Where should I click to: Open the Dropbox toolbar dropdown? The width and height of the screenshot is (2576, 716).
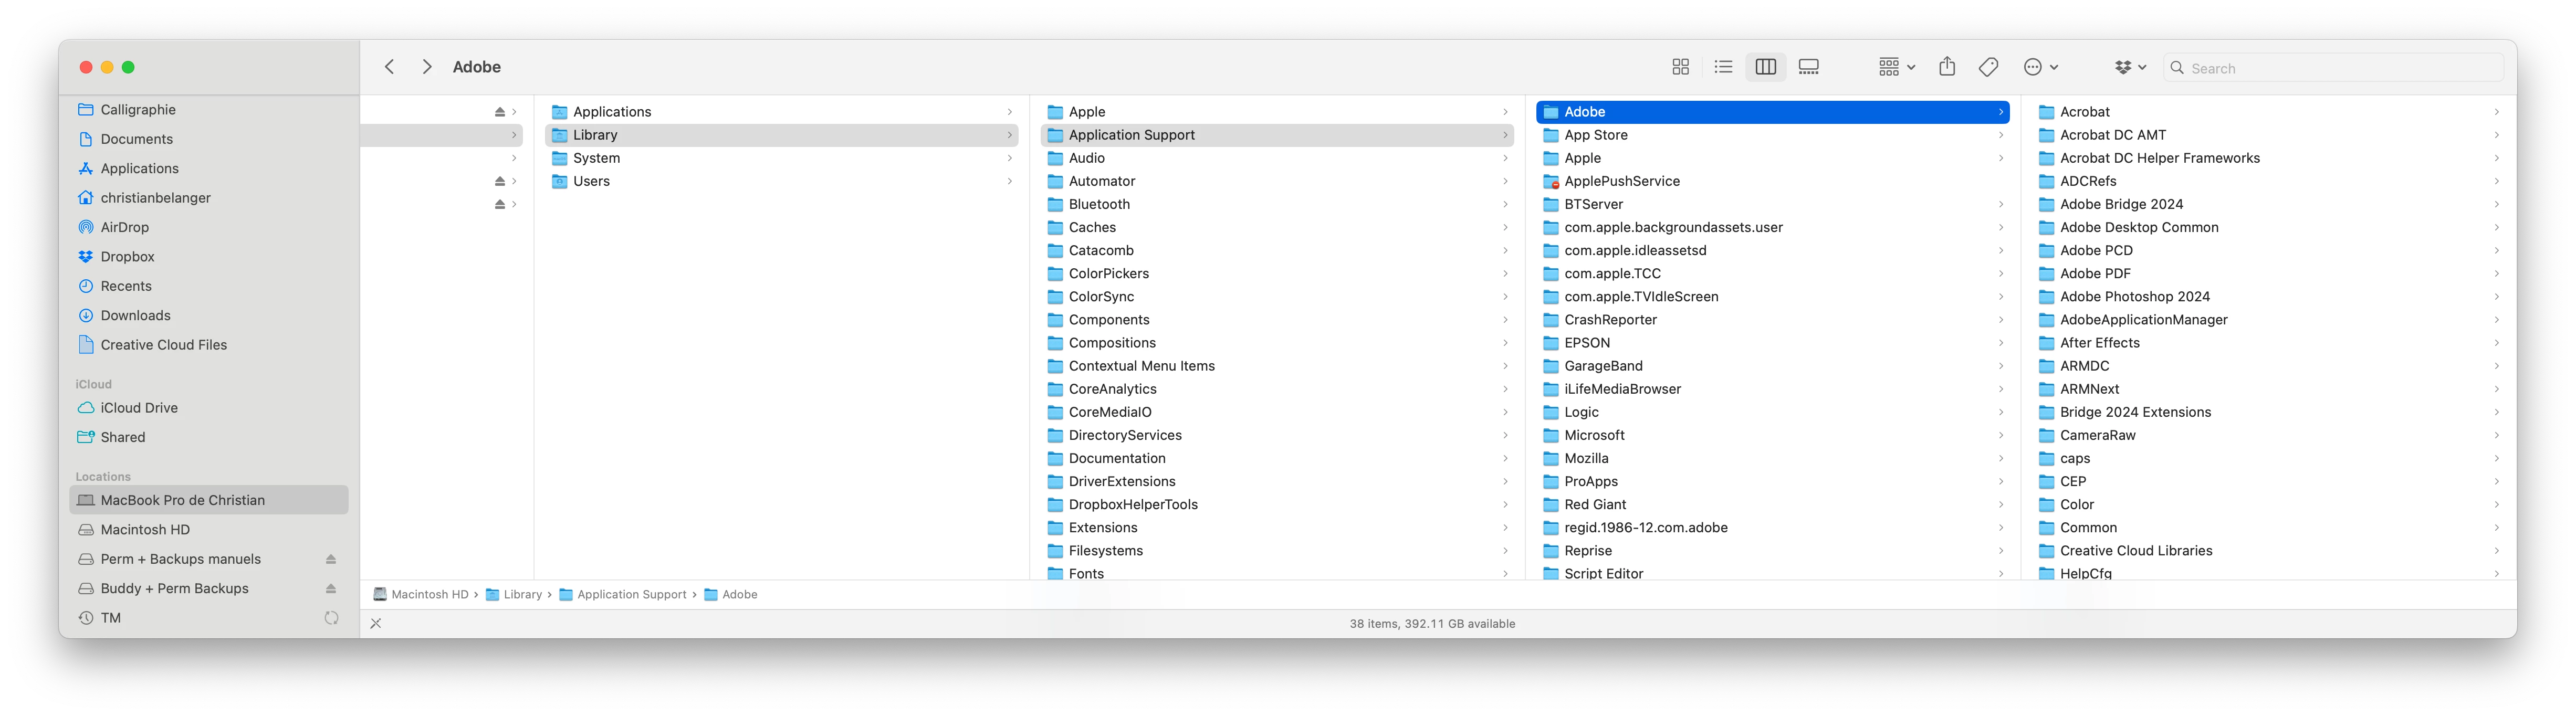pyautogui.click(x=2130, y=67)
